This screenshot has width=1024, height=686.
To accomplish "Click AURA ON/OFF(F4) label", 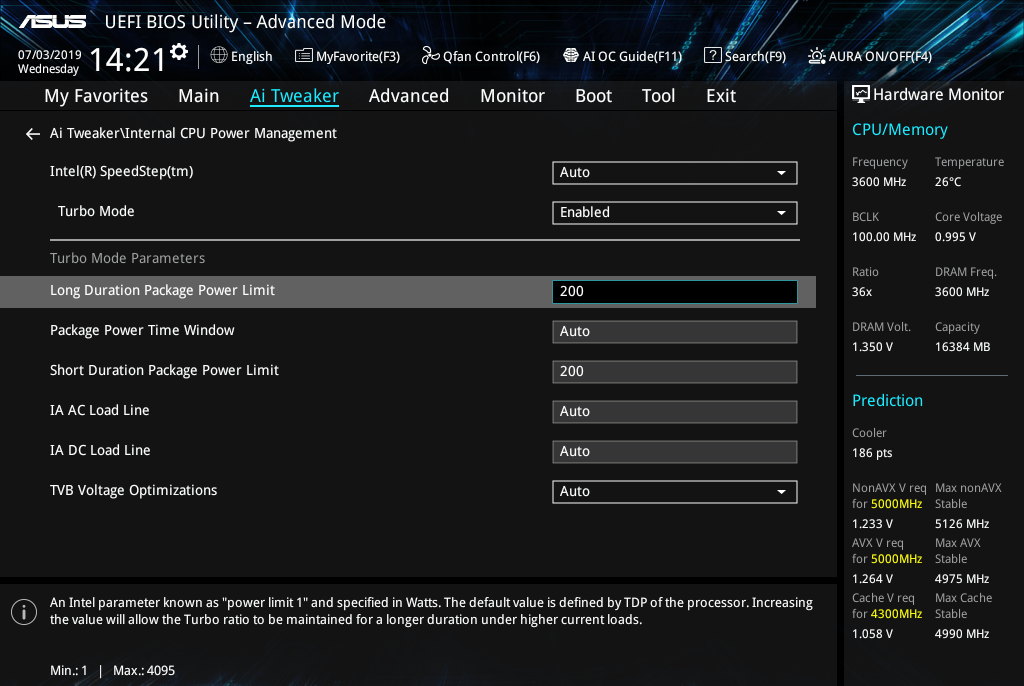I will coord(880,56).
